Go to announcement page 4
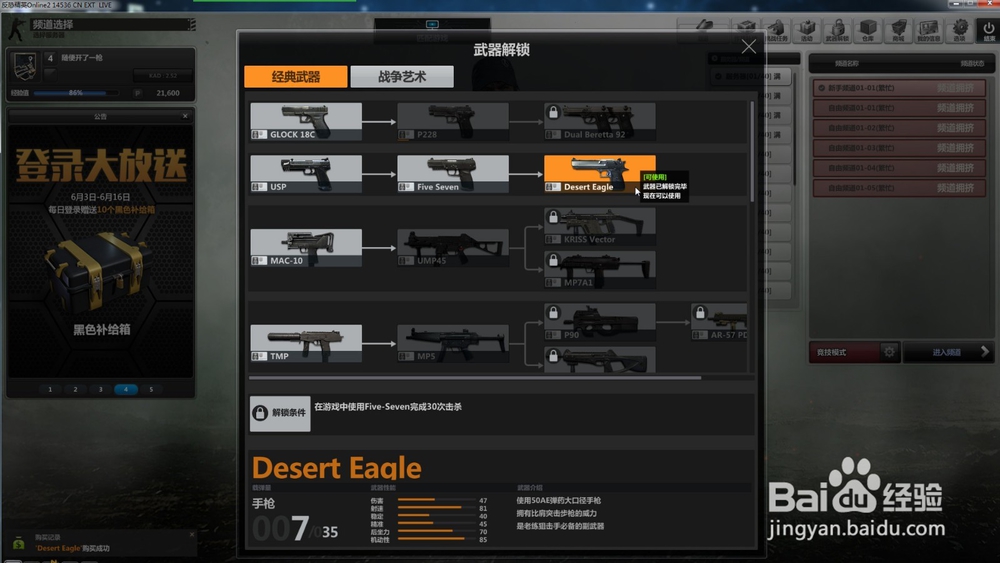This screenshot has width=1000, height=563. [x=126, y=389]
